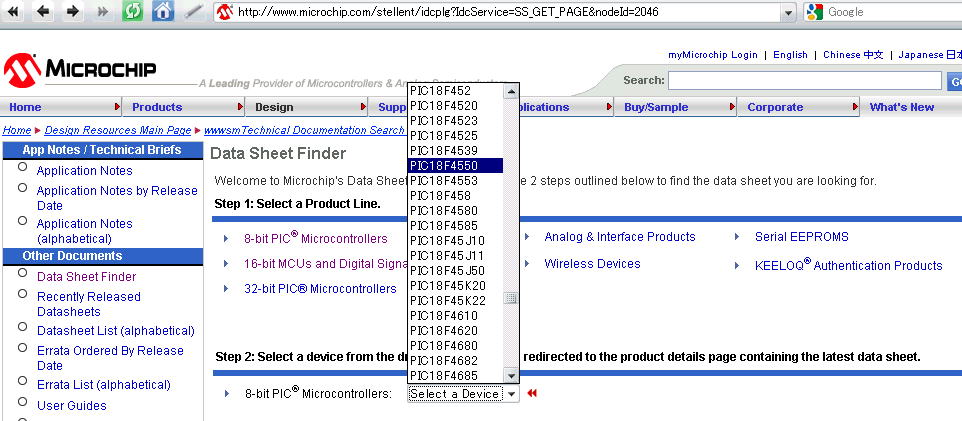962x421 pixels.
Task: Pick PIC18F4610 from the list
Action: coord(455,315)
